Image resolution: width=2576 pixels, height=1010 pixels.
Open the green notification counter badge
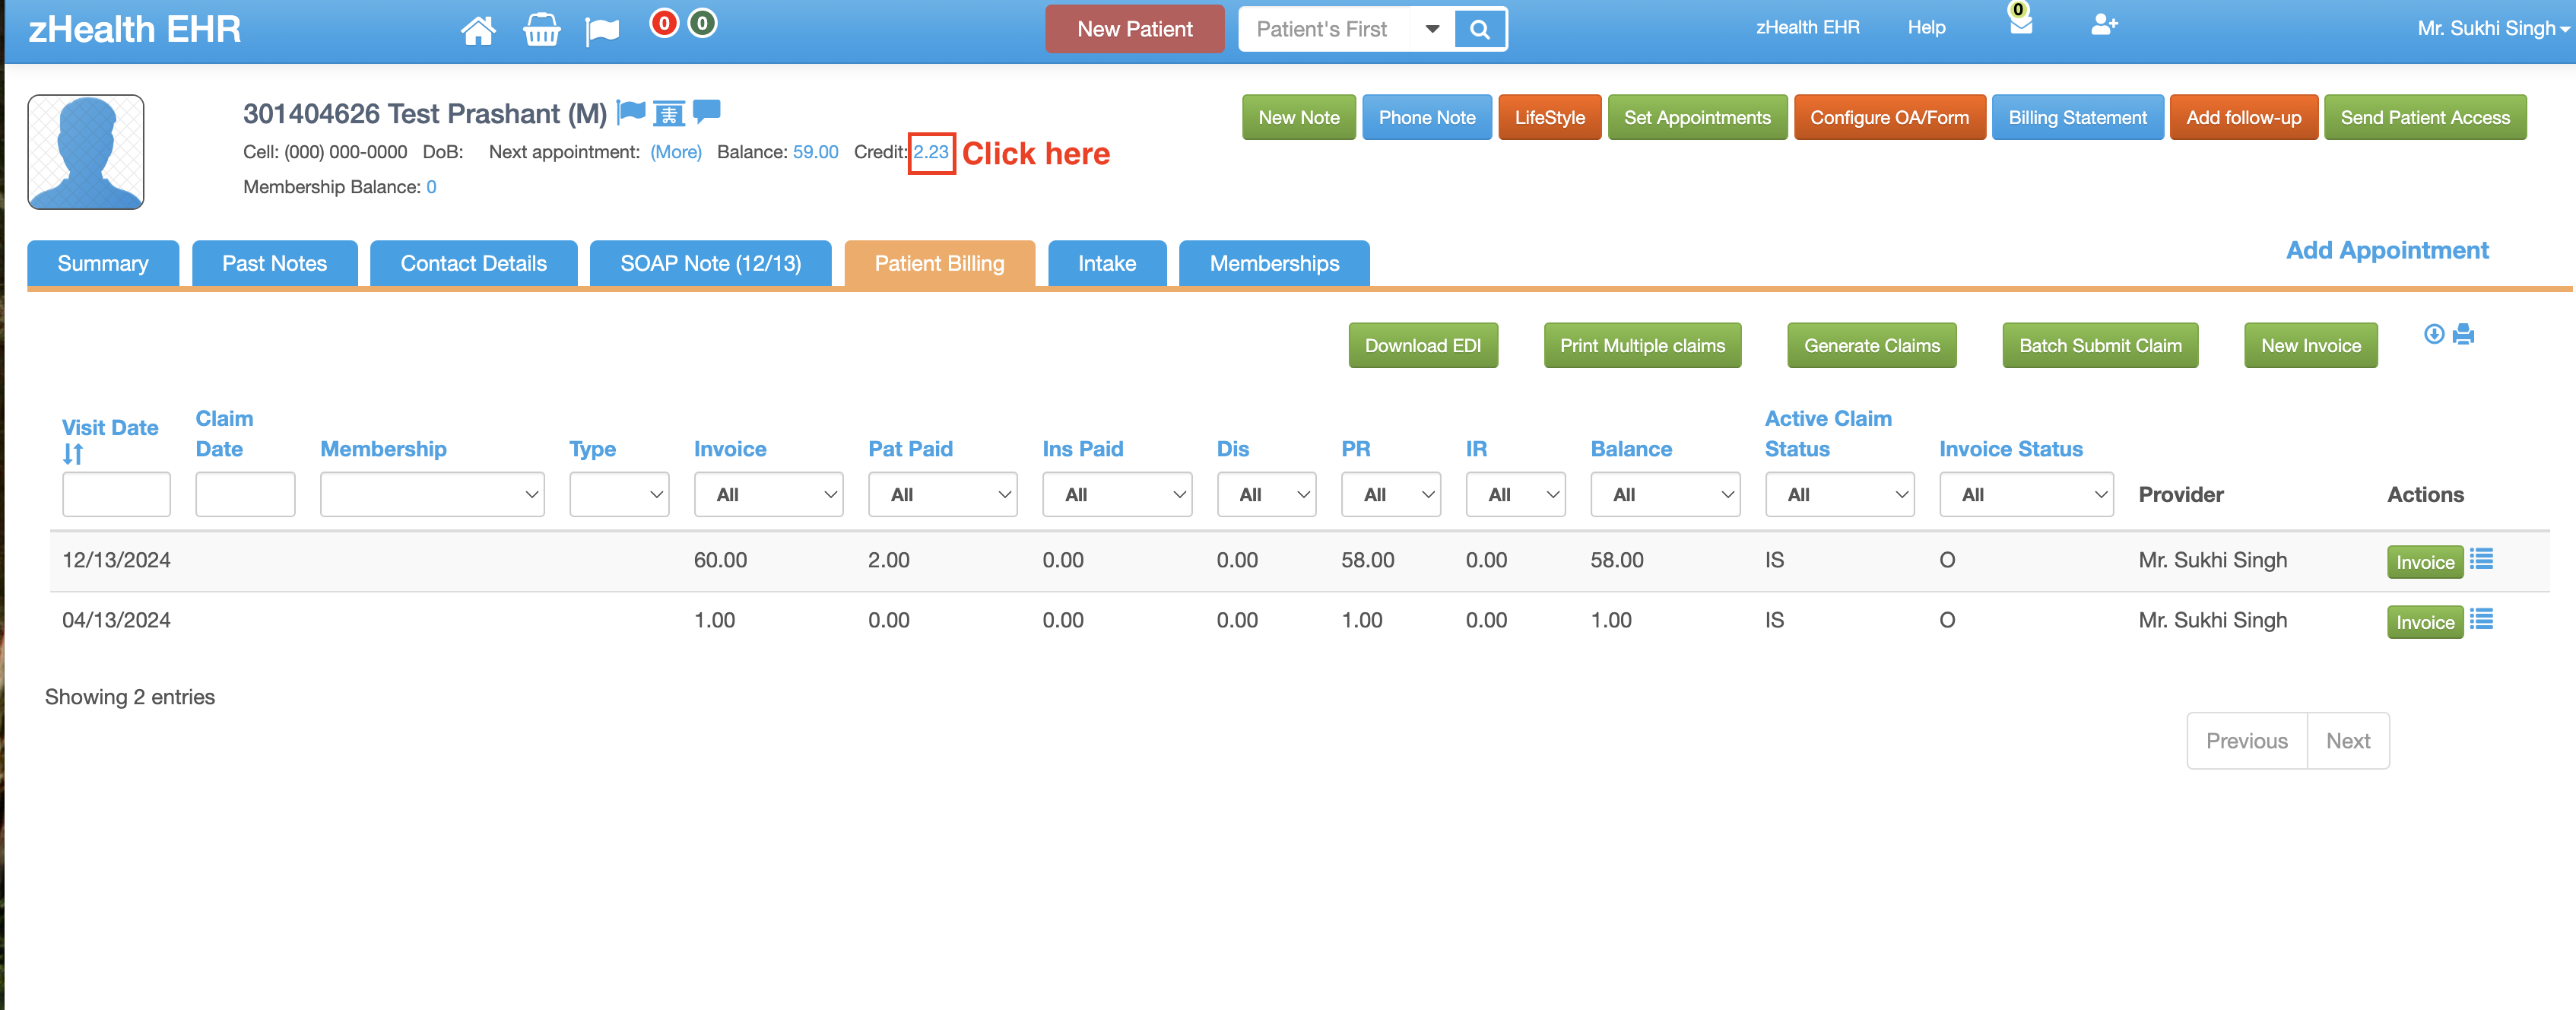coord(703,23)
